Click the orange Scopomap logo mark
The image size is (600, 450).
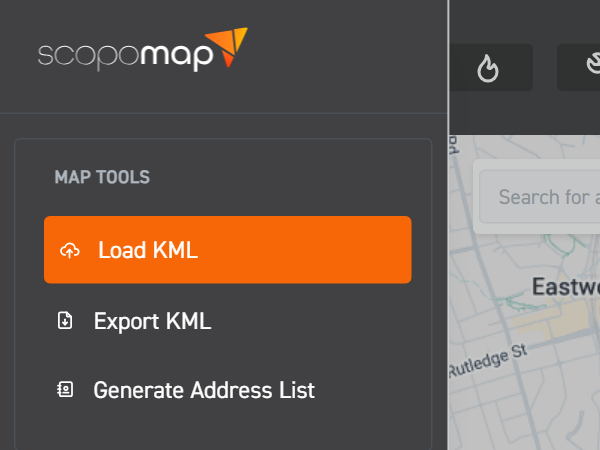[x=231, y=46]
